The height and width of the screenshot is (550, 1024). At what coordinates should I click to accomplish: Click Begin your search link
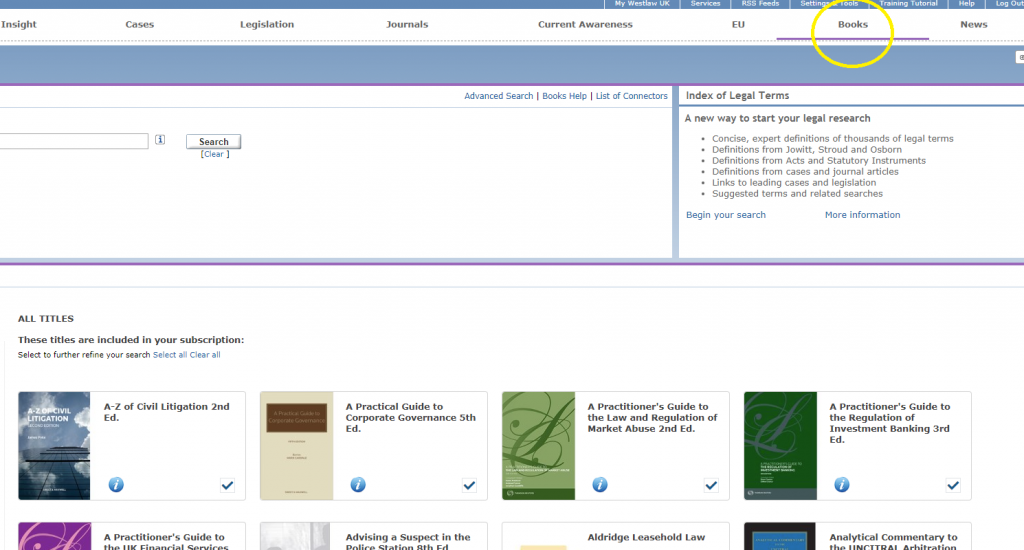point(725,215)
